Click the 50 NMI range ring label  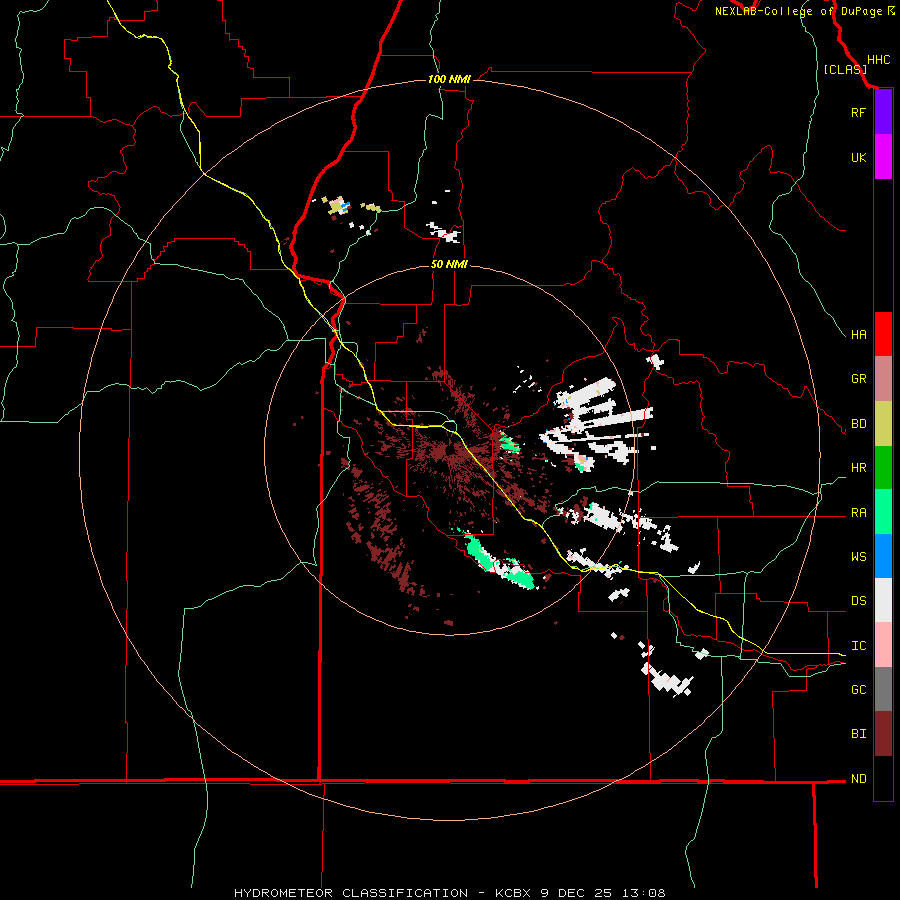pos(449,264)
